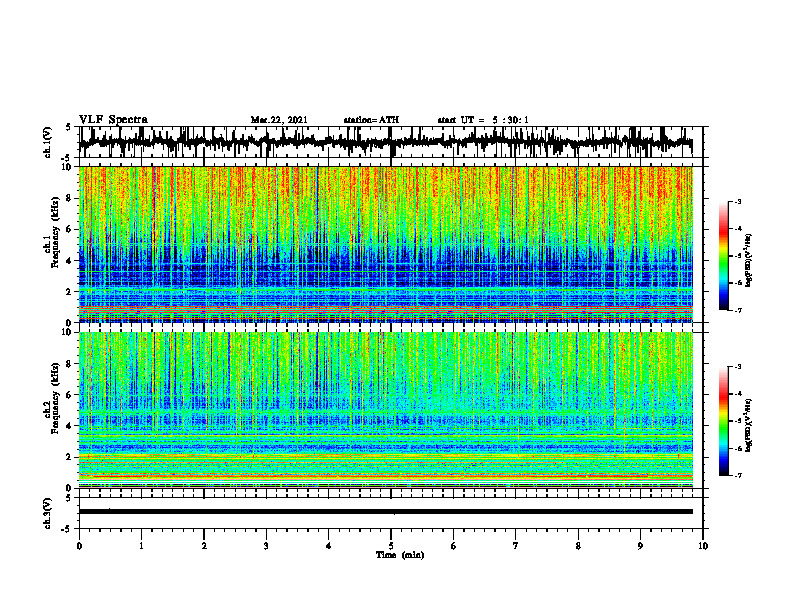The width and height of the screenshot is (792, 612).
Task: Click time axis tick label 8
Action: [578, 546]
